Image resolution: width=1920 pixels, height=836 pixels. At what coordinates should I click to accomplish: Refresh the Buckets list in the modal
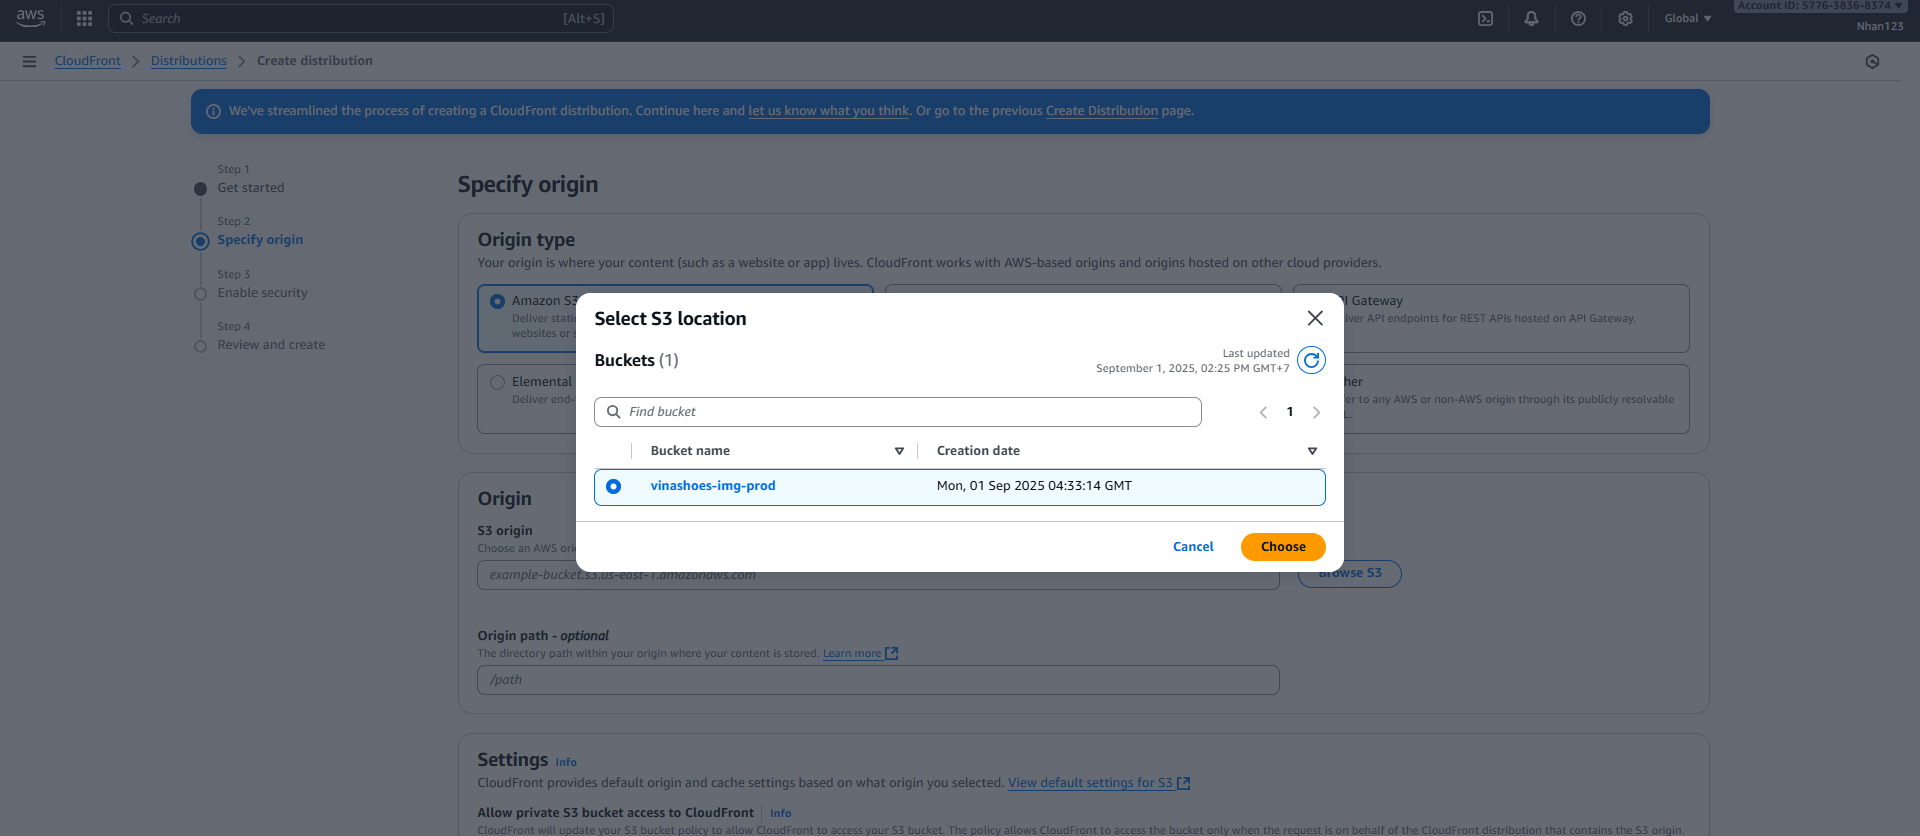point(1311,360)
